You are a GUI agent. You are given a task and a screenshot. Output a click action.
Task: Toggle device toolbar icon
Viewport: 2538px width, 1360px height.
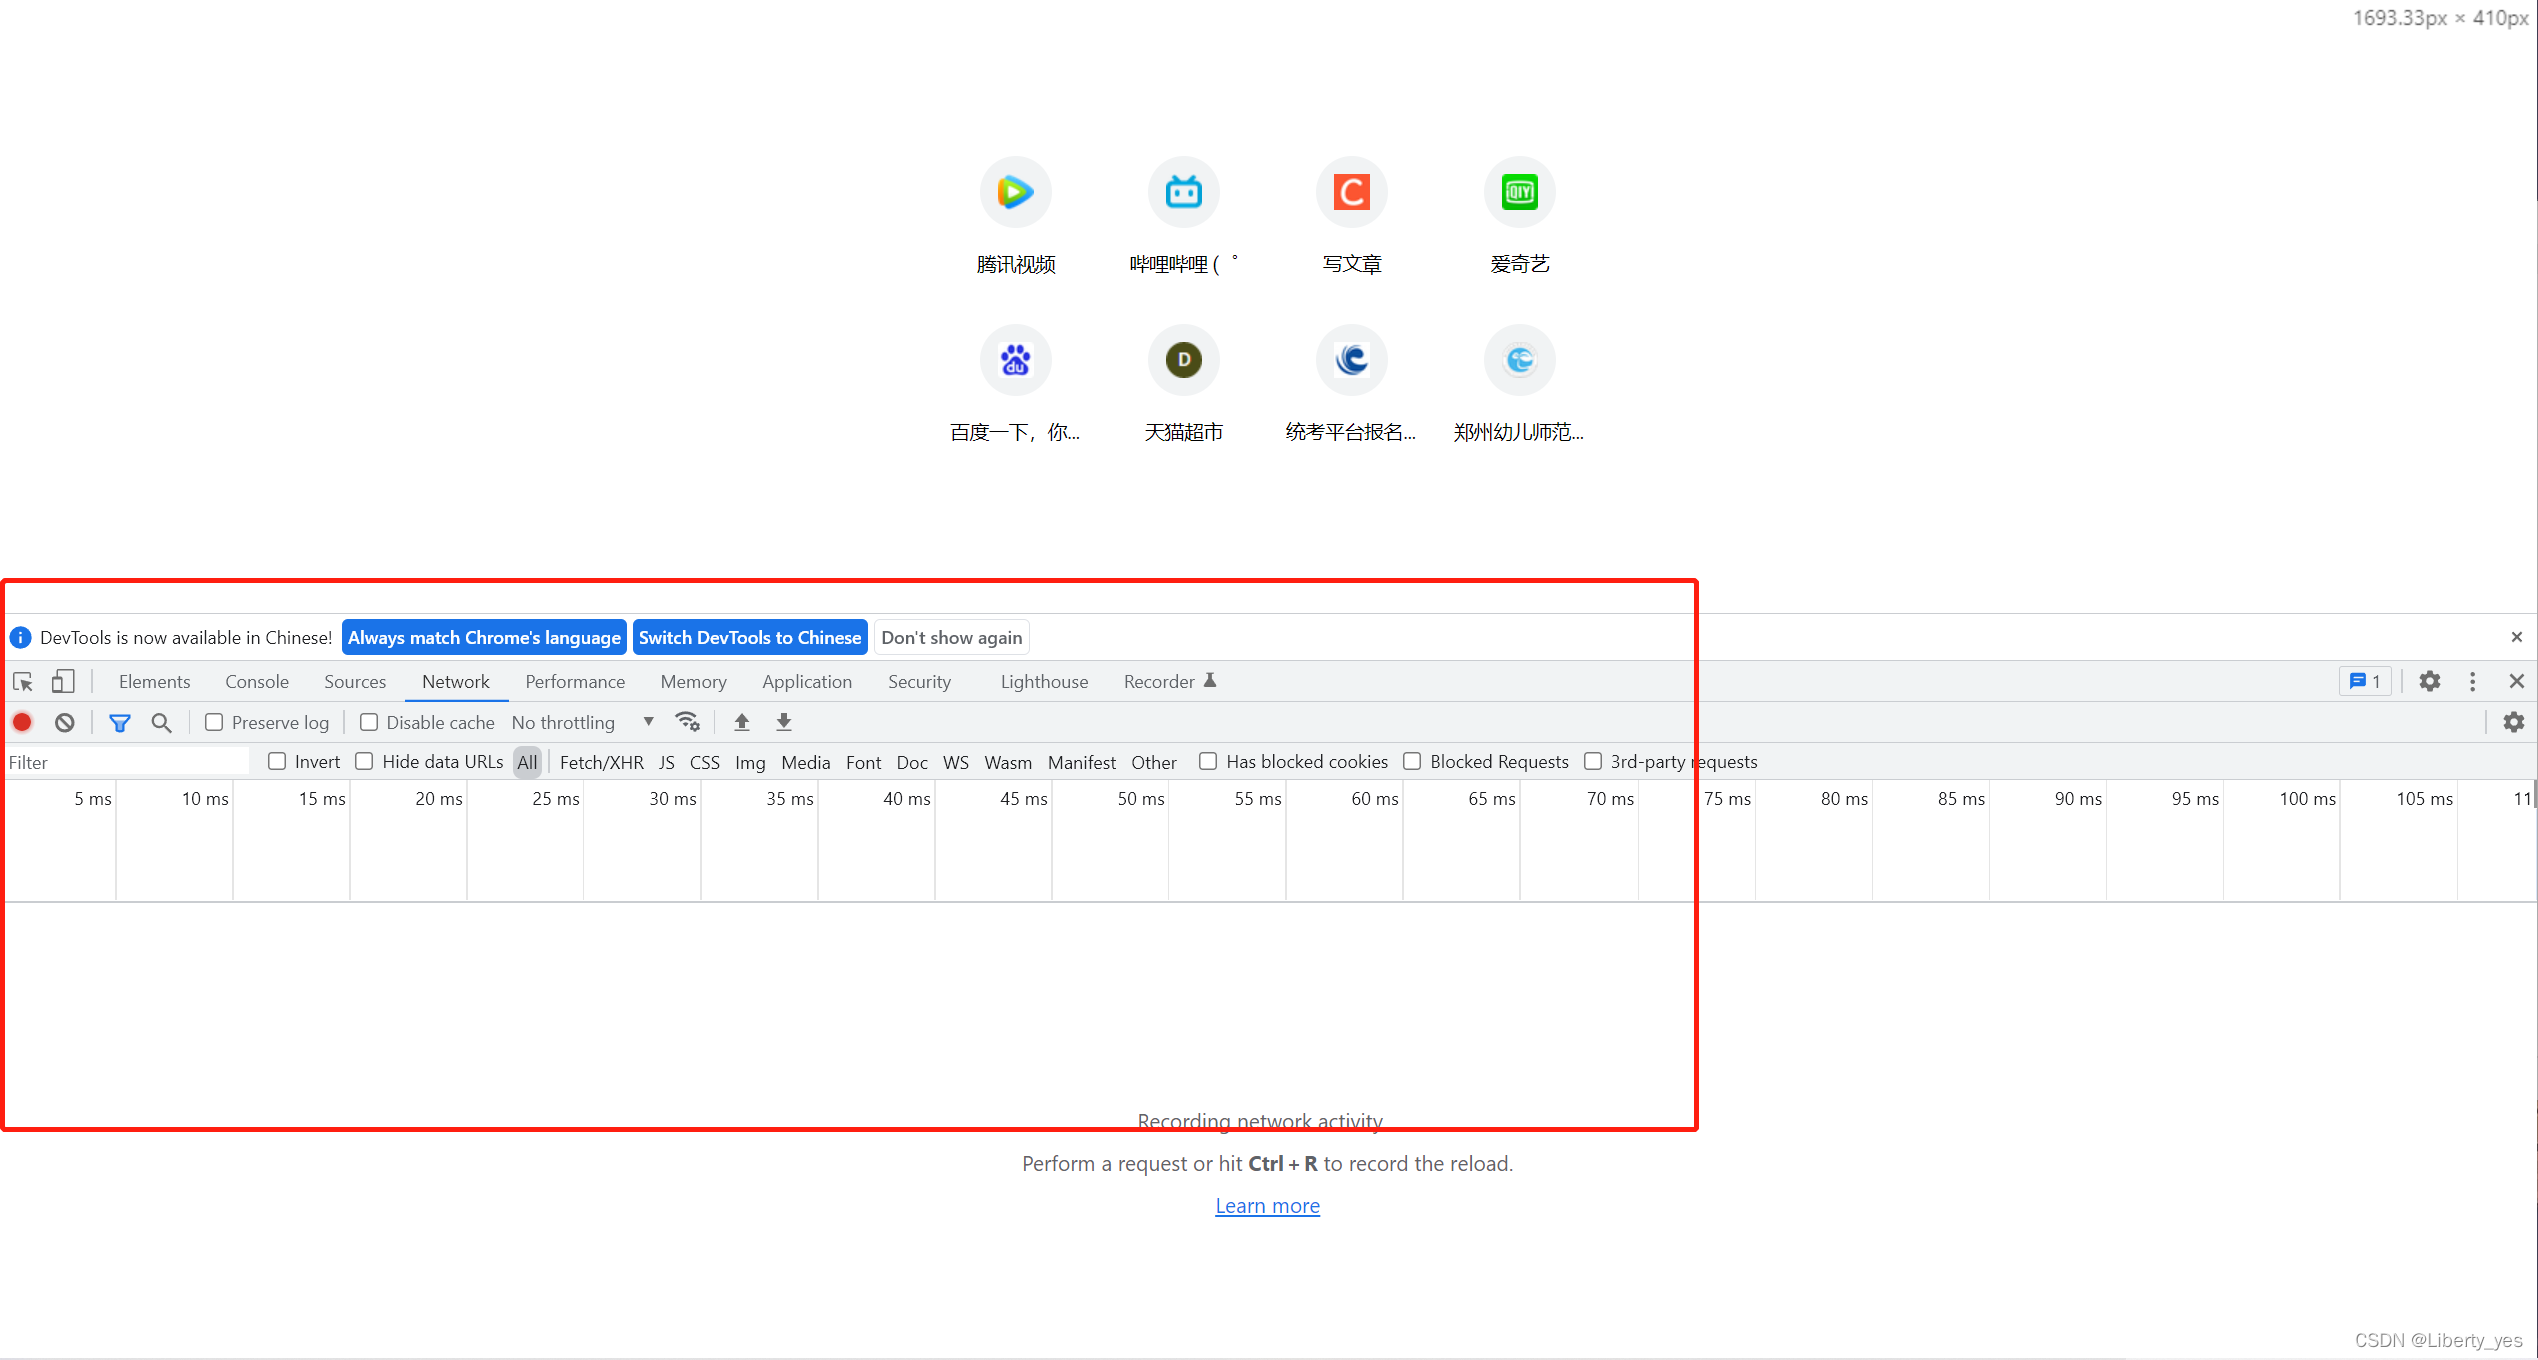point(63,682)
